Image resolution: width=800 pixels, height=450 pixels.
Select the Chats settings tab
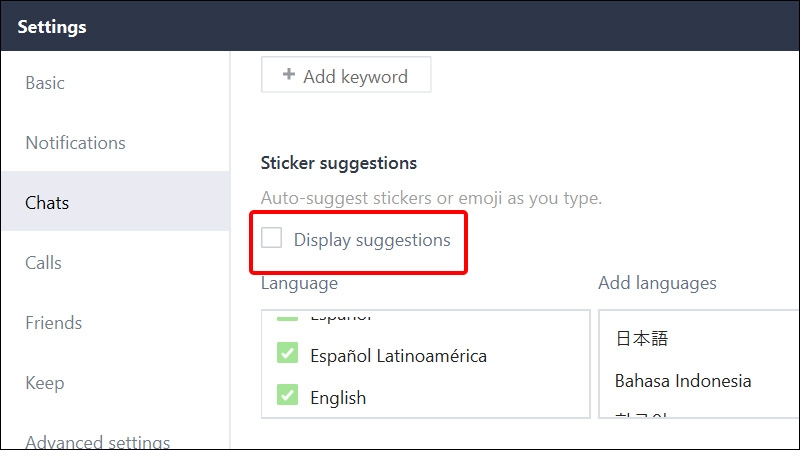[47, 203]
